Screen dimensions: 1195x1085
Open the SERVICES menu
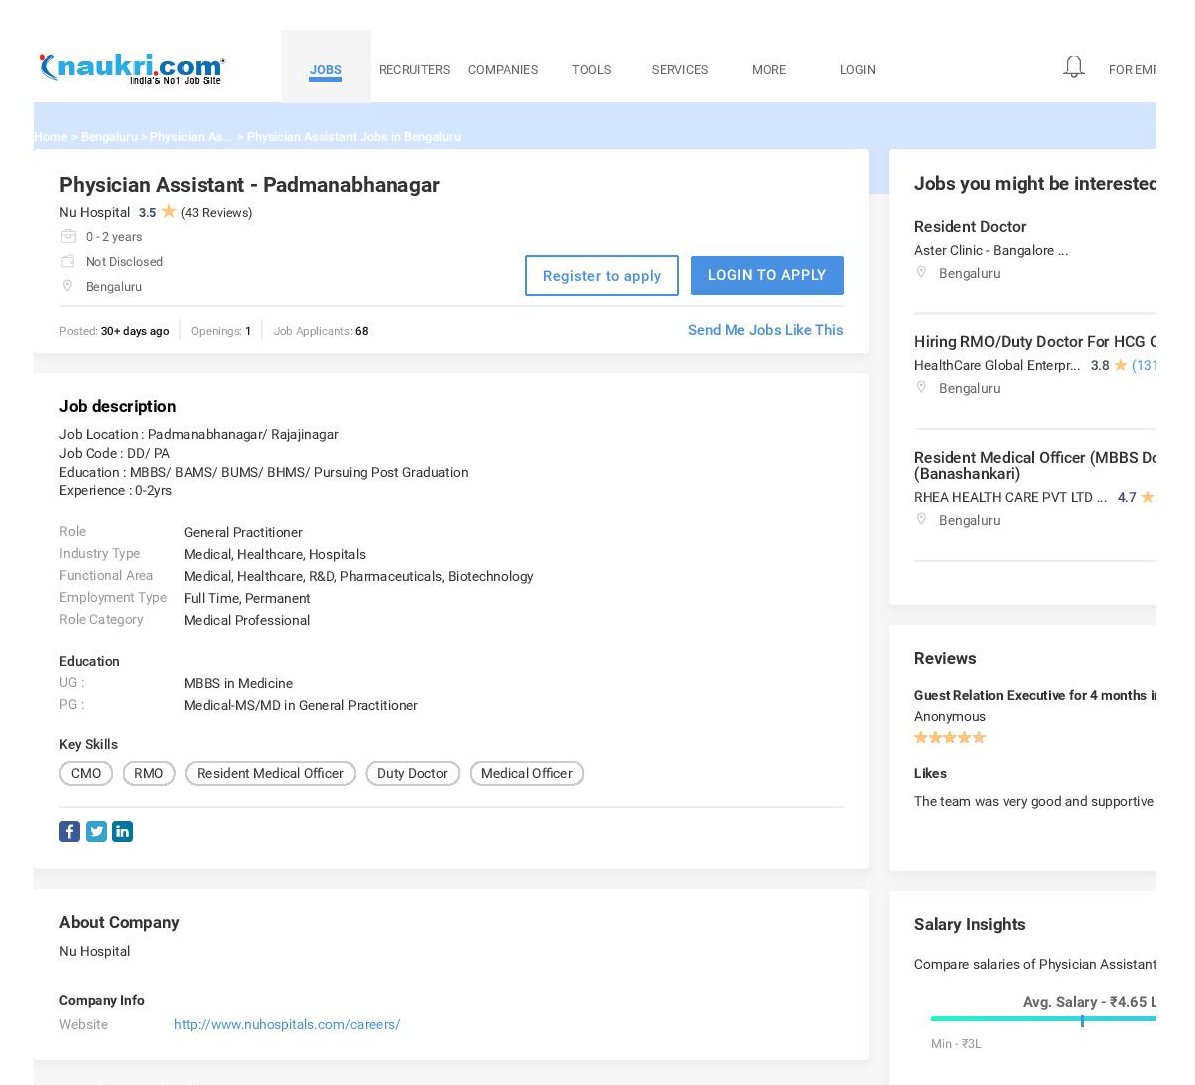click(680, 69)
